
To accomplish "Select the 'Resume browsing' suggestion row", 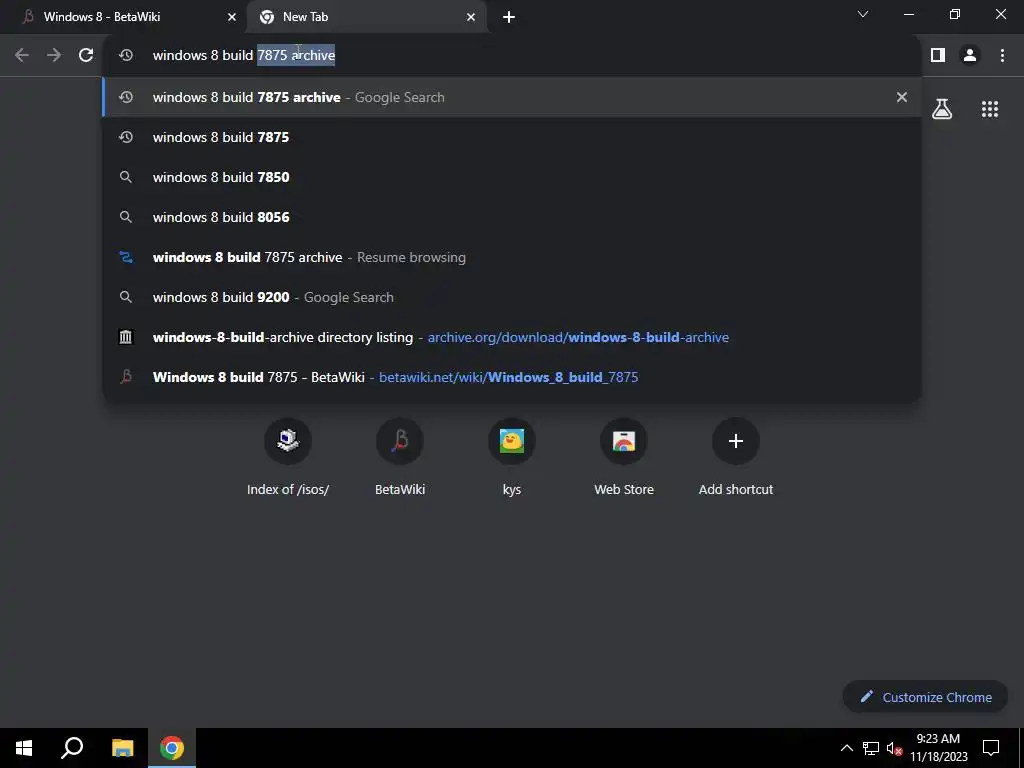I will pos(512,257).
